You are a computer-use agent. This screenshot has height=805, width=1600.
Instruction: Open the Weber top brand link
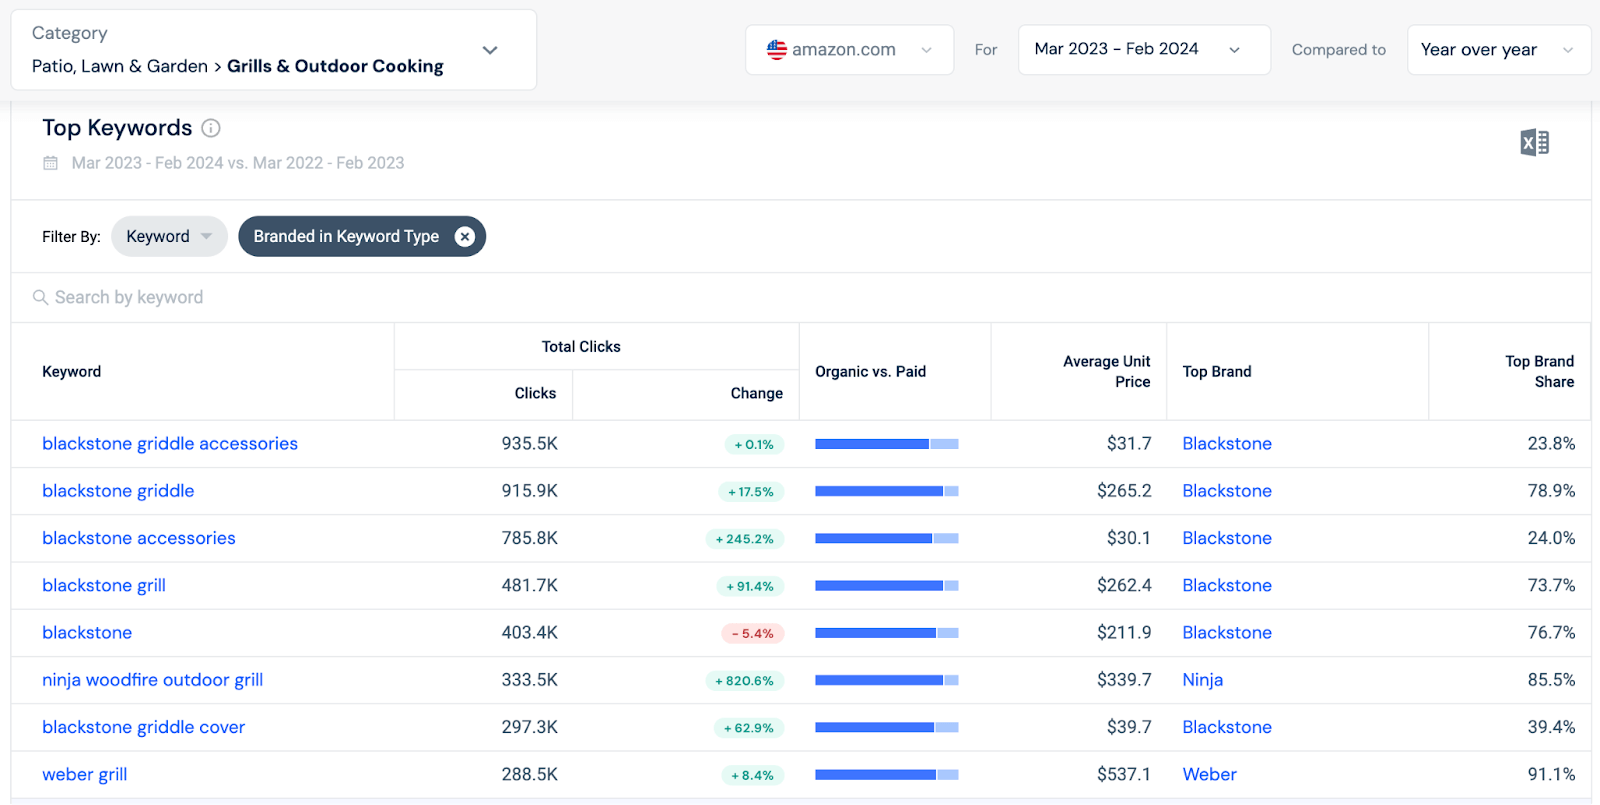[1210, 775]
